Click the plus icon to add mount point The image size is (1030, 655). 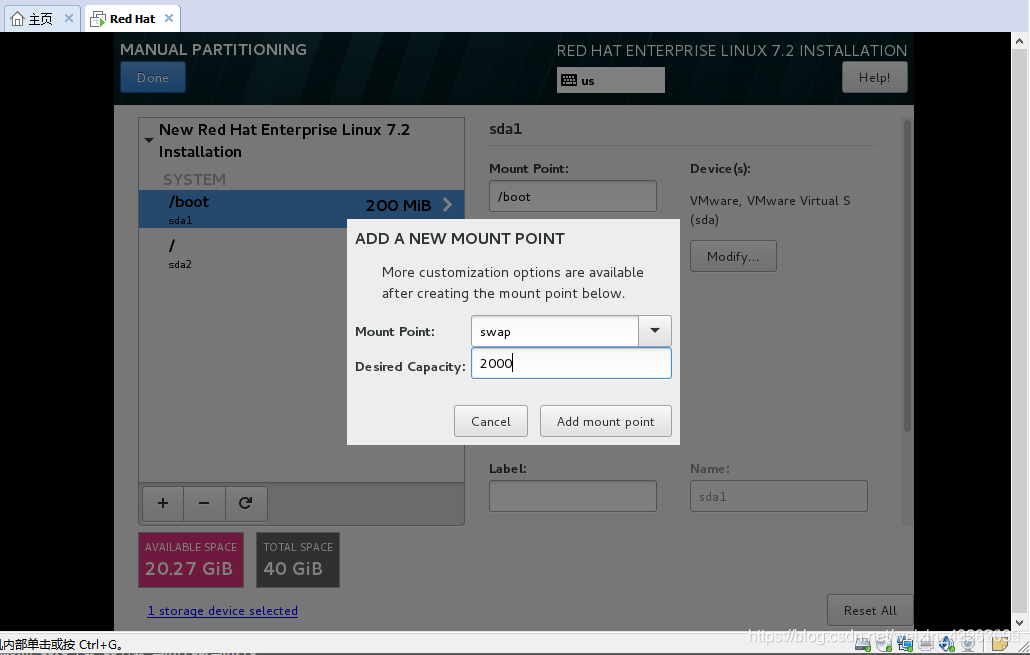tap(163, 503)
